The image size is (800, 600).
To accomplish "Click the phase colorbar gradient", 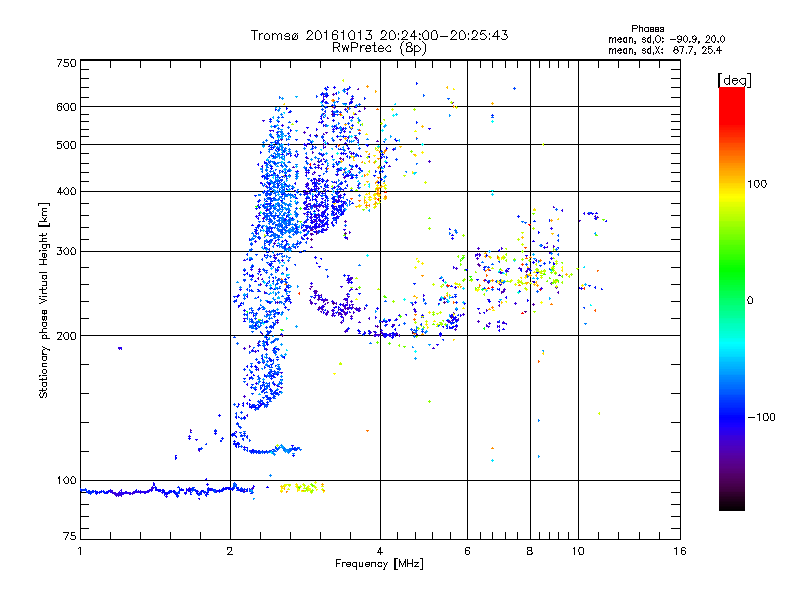I will (732, 298).
